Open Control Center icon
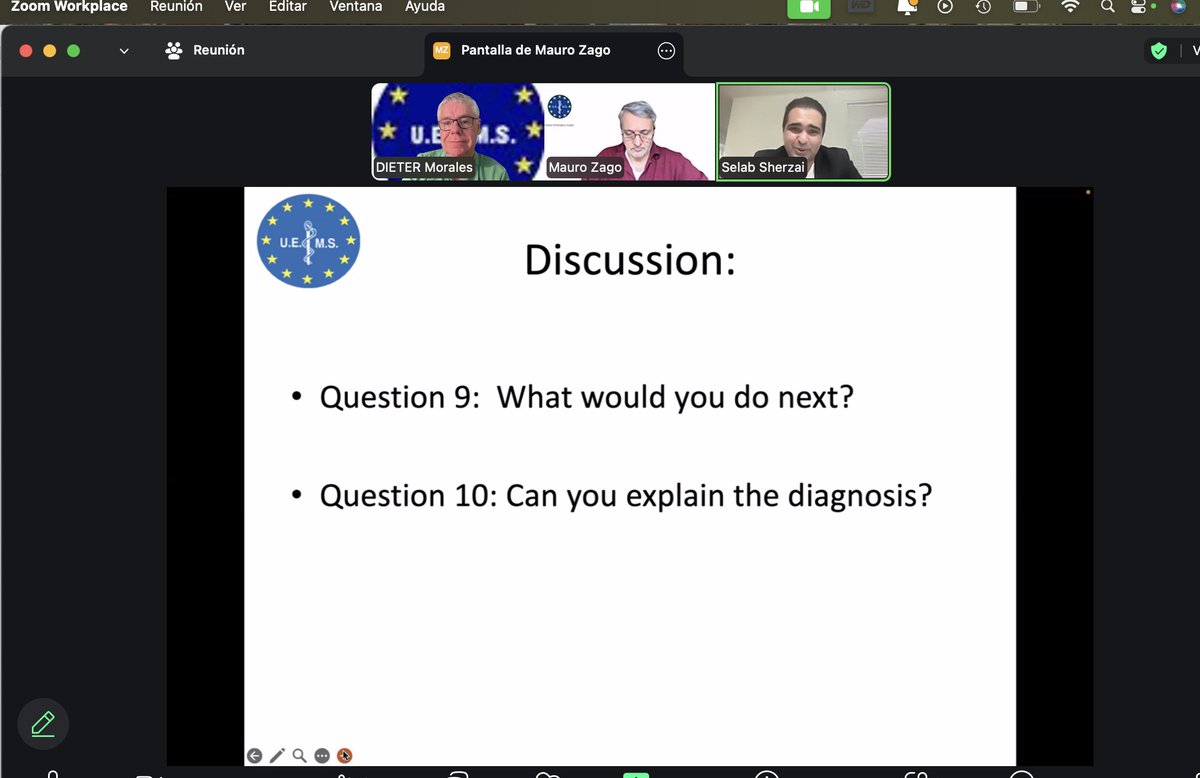The image size is (1200, 778). (x=1140, y=7)
